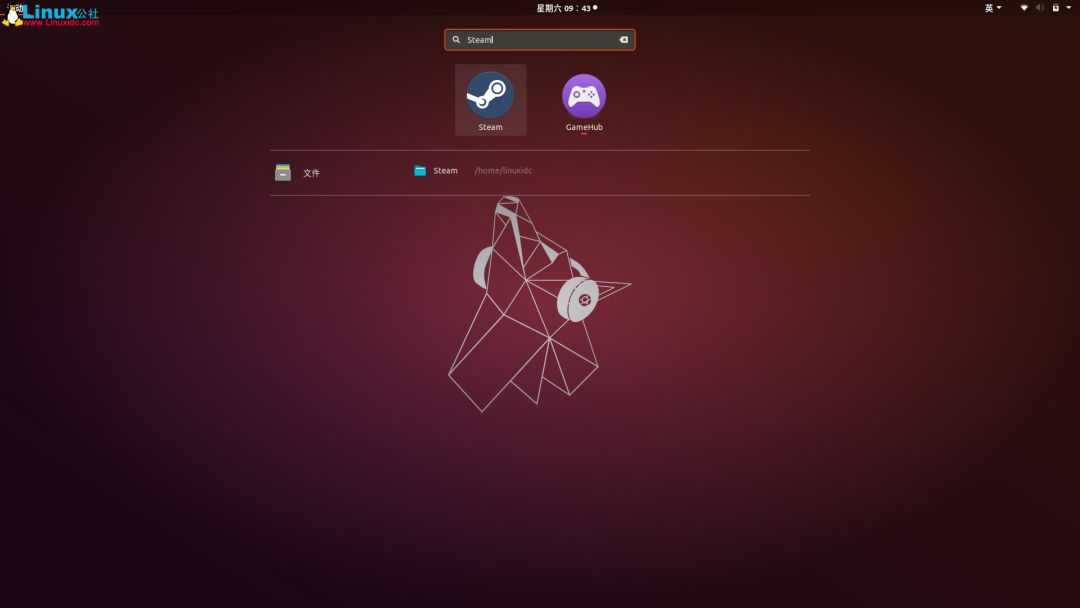The height and width of the screenshot is (608, 1080).
Task: Open the GameHub app icon
Action: [584, 101]
